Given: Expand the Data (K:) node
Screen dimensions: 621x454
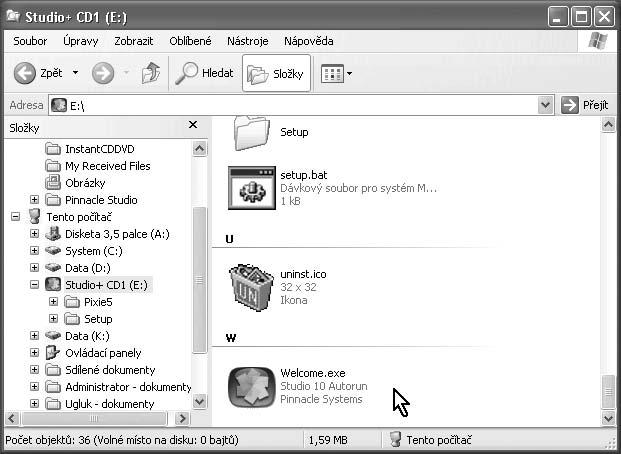Looking at the screenshot, I should coord(34,336).
